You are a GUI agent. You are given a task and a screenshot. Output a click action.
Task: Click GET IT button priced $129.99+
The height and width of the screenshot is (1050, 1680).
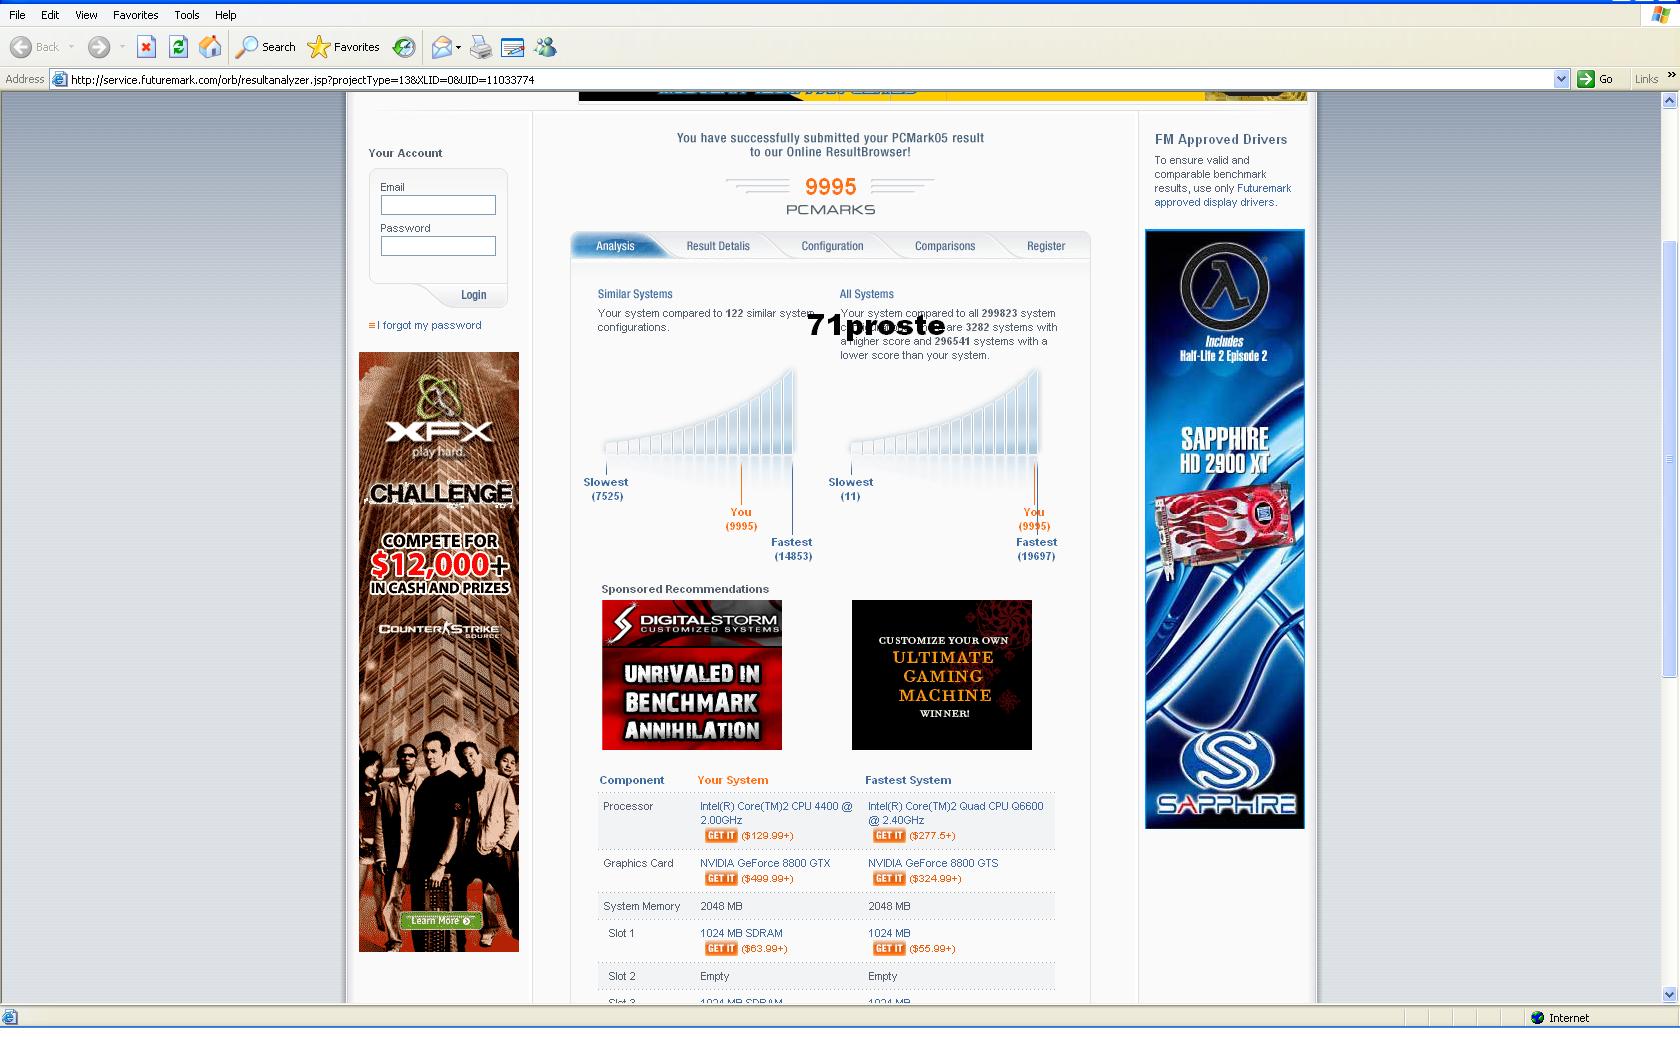(x=721, y=836)
